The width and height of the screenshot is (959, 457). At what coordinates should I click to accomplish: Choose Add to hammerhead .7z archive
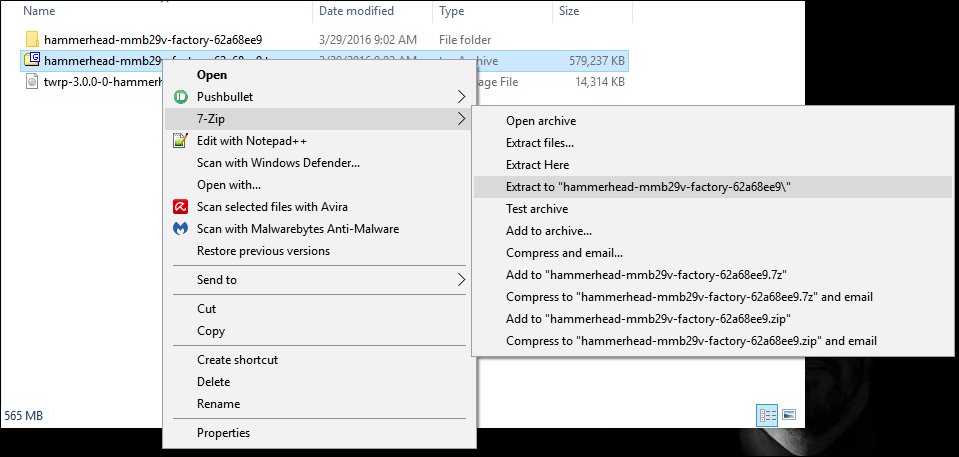coord(713,275)
